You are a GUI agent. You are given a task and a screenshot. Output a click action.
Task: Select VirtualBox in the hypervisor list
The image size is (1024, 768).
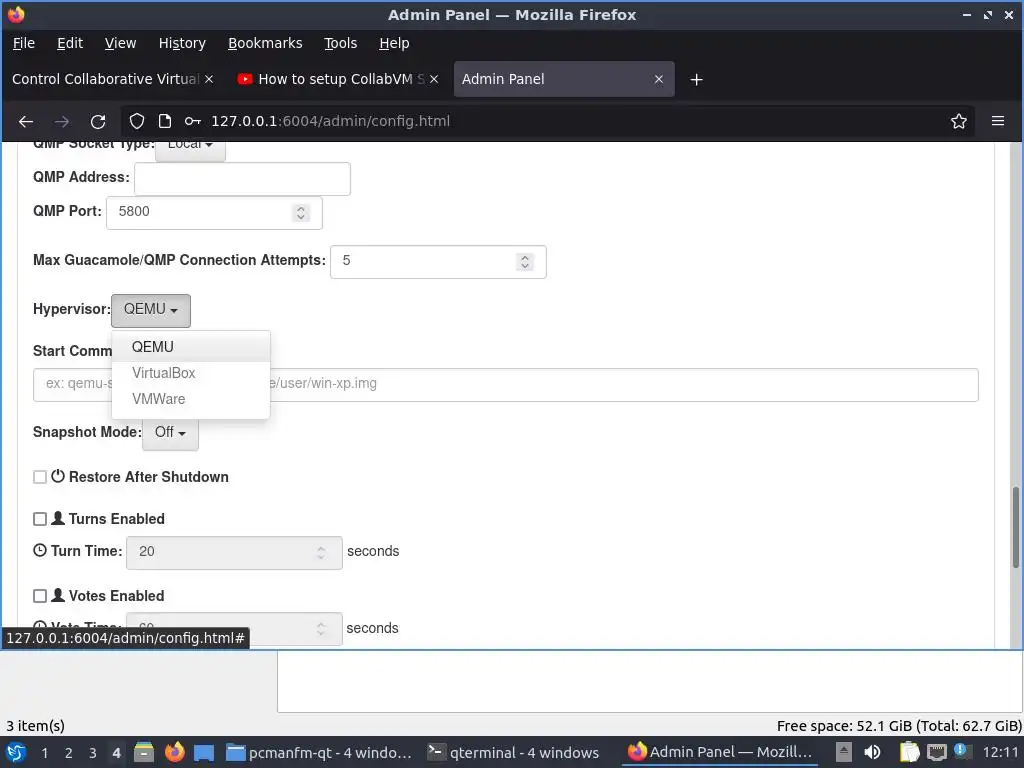click(x=191, y=373)
